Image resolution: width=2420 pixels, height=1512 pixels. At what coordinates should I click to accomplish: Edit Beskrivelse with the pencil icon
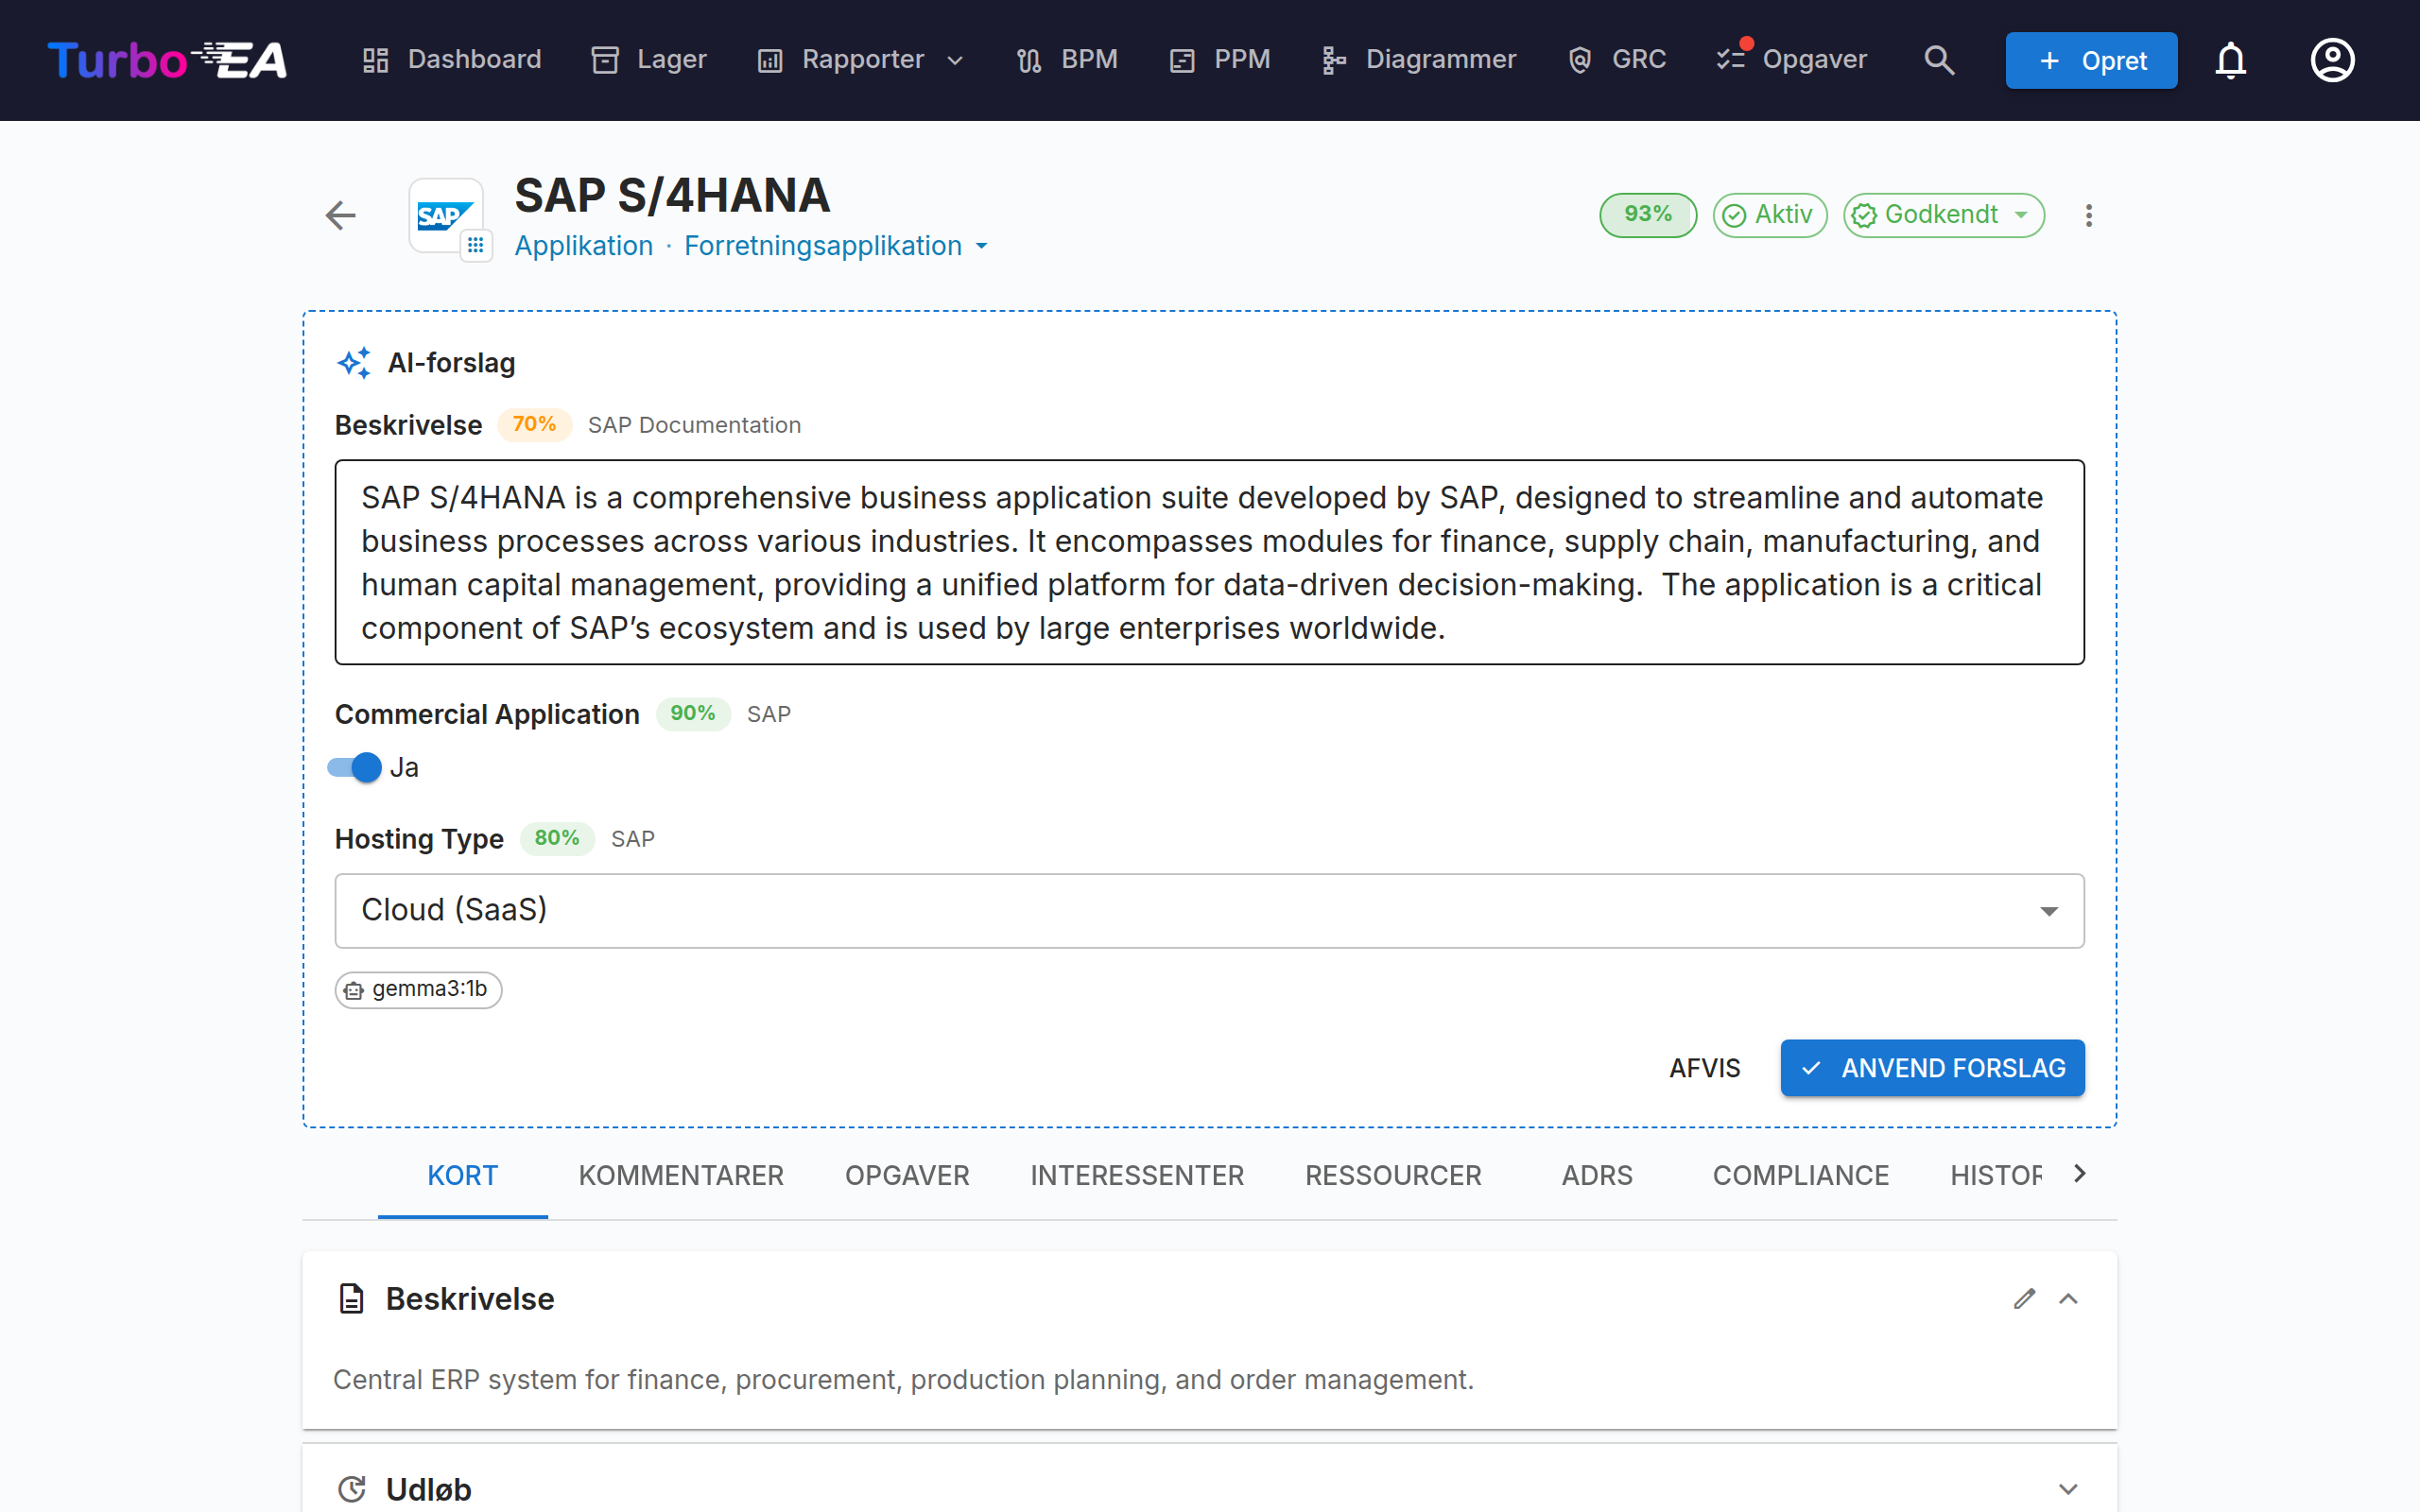click(x=2024, y=1299)
